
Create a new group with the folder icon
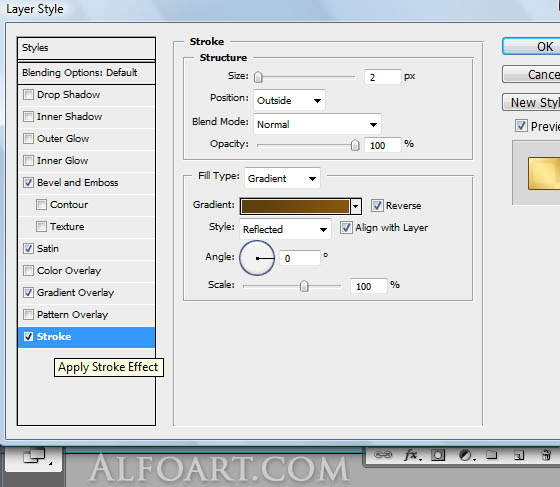pyautogui.click(x=492, y=455)
